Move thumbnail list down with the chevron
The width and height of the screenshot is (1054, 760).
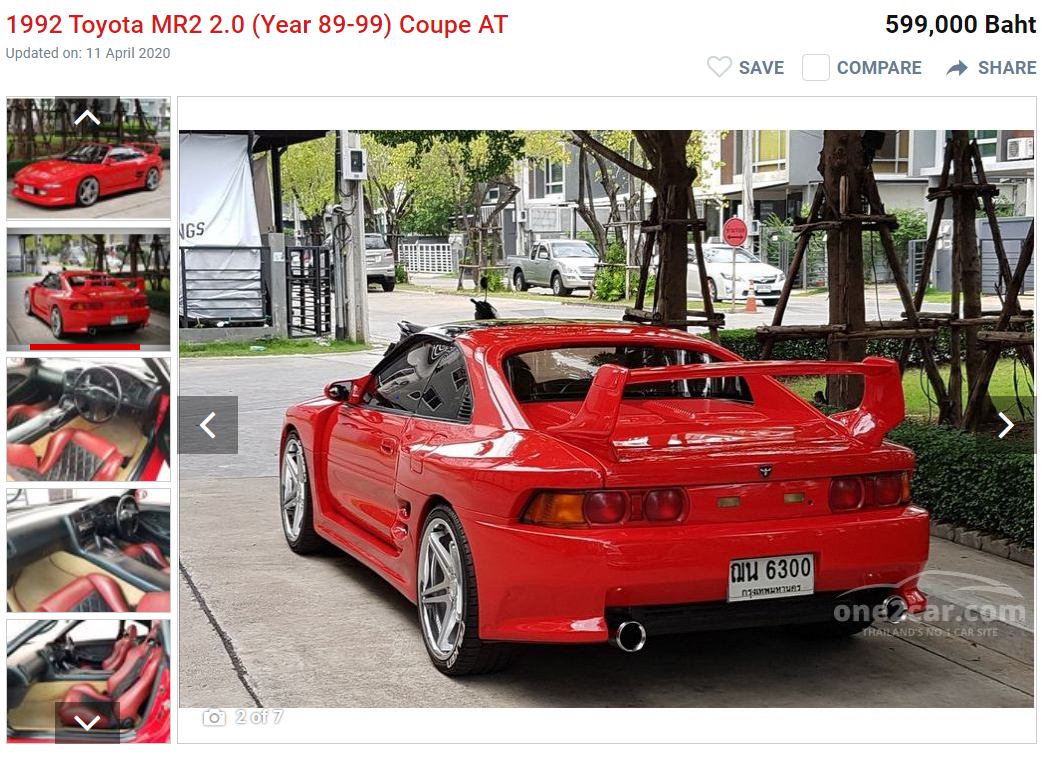click(x=87, y=723)
